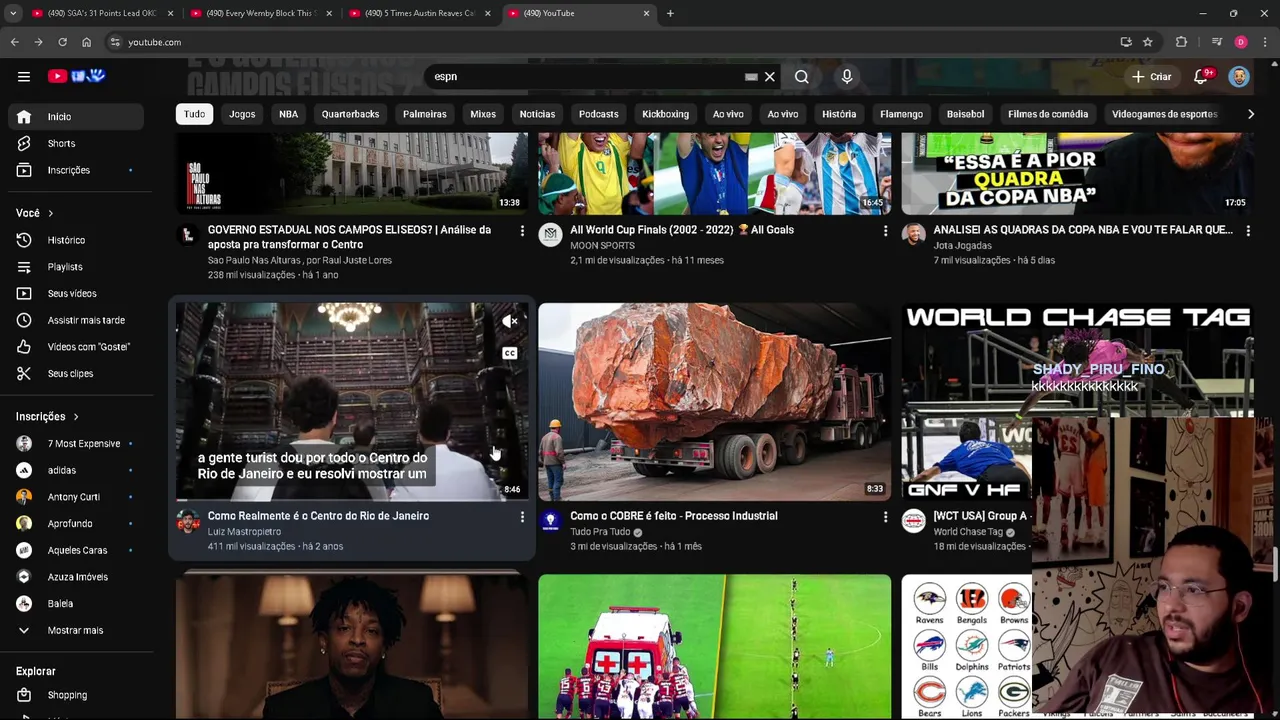Select the Podcasts filter chip
1280x720 pixels.
[599, 114]
